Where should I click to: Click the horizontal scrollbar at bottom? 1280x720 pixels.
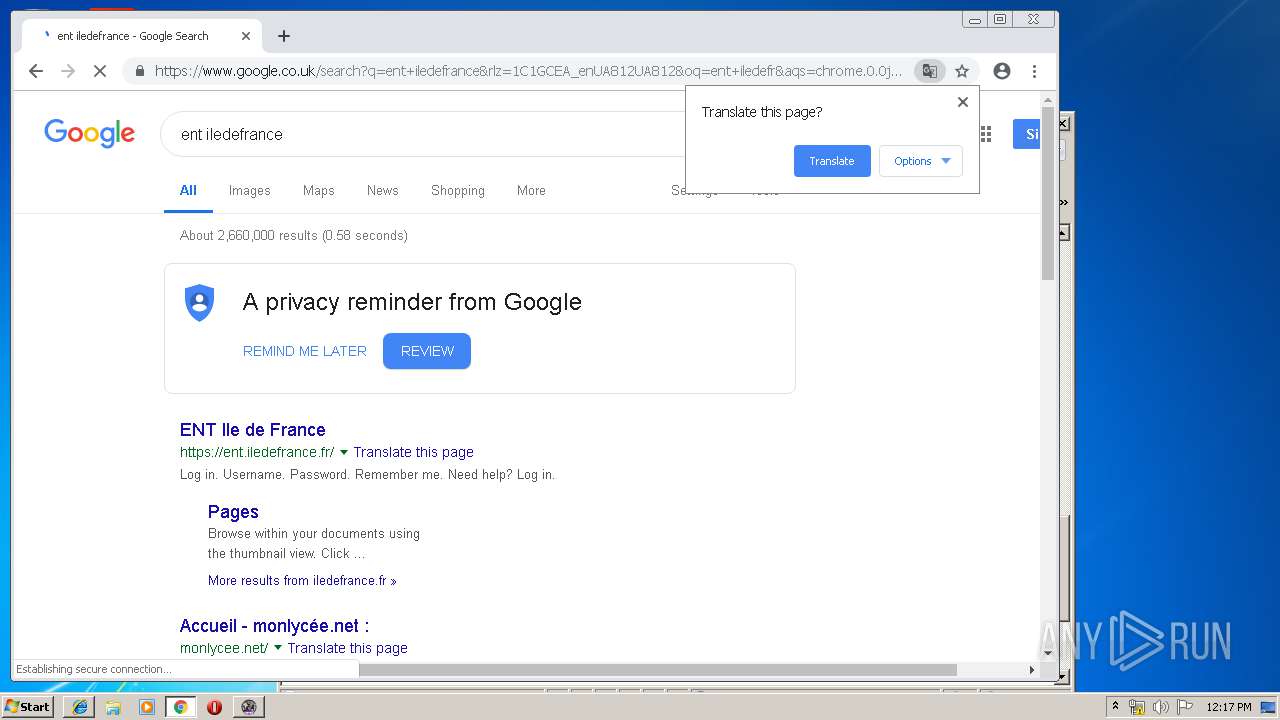658,669
